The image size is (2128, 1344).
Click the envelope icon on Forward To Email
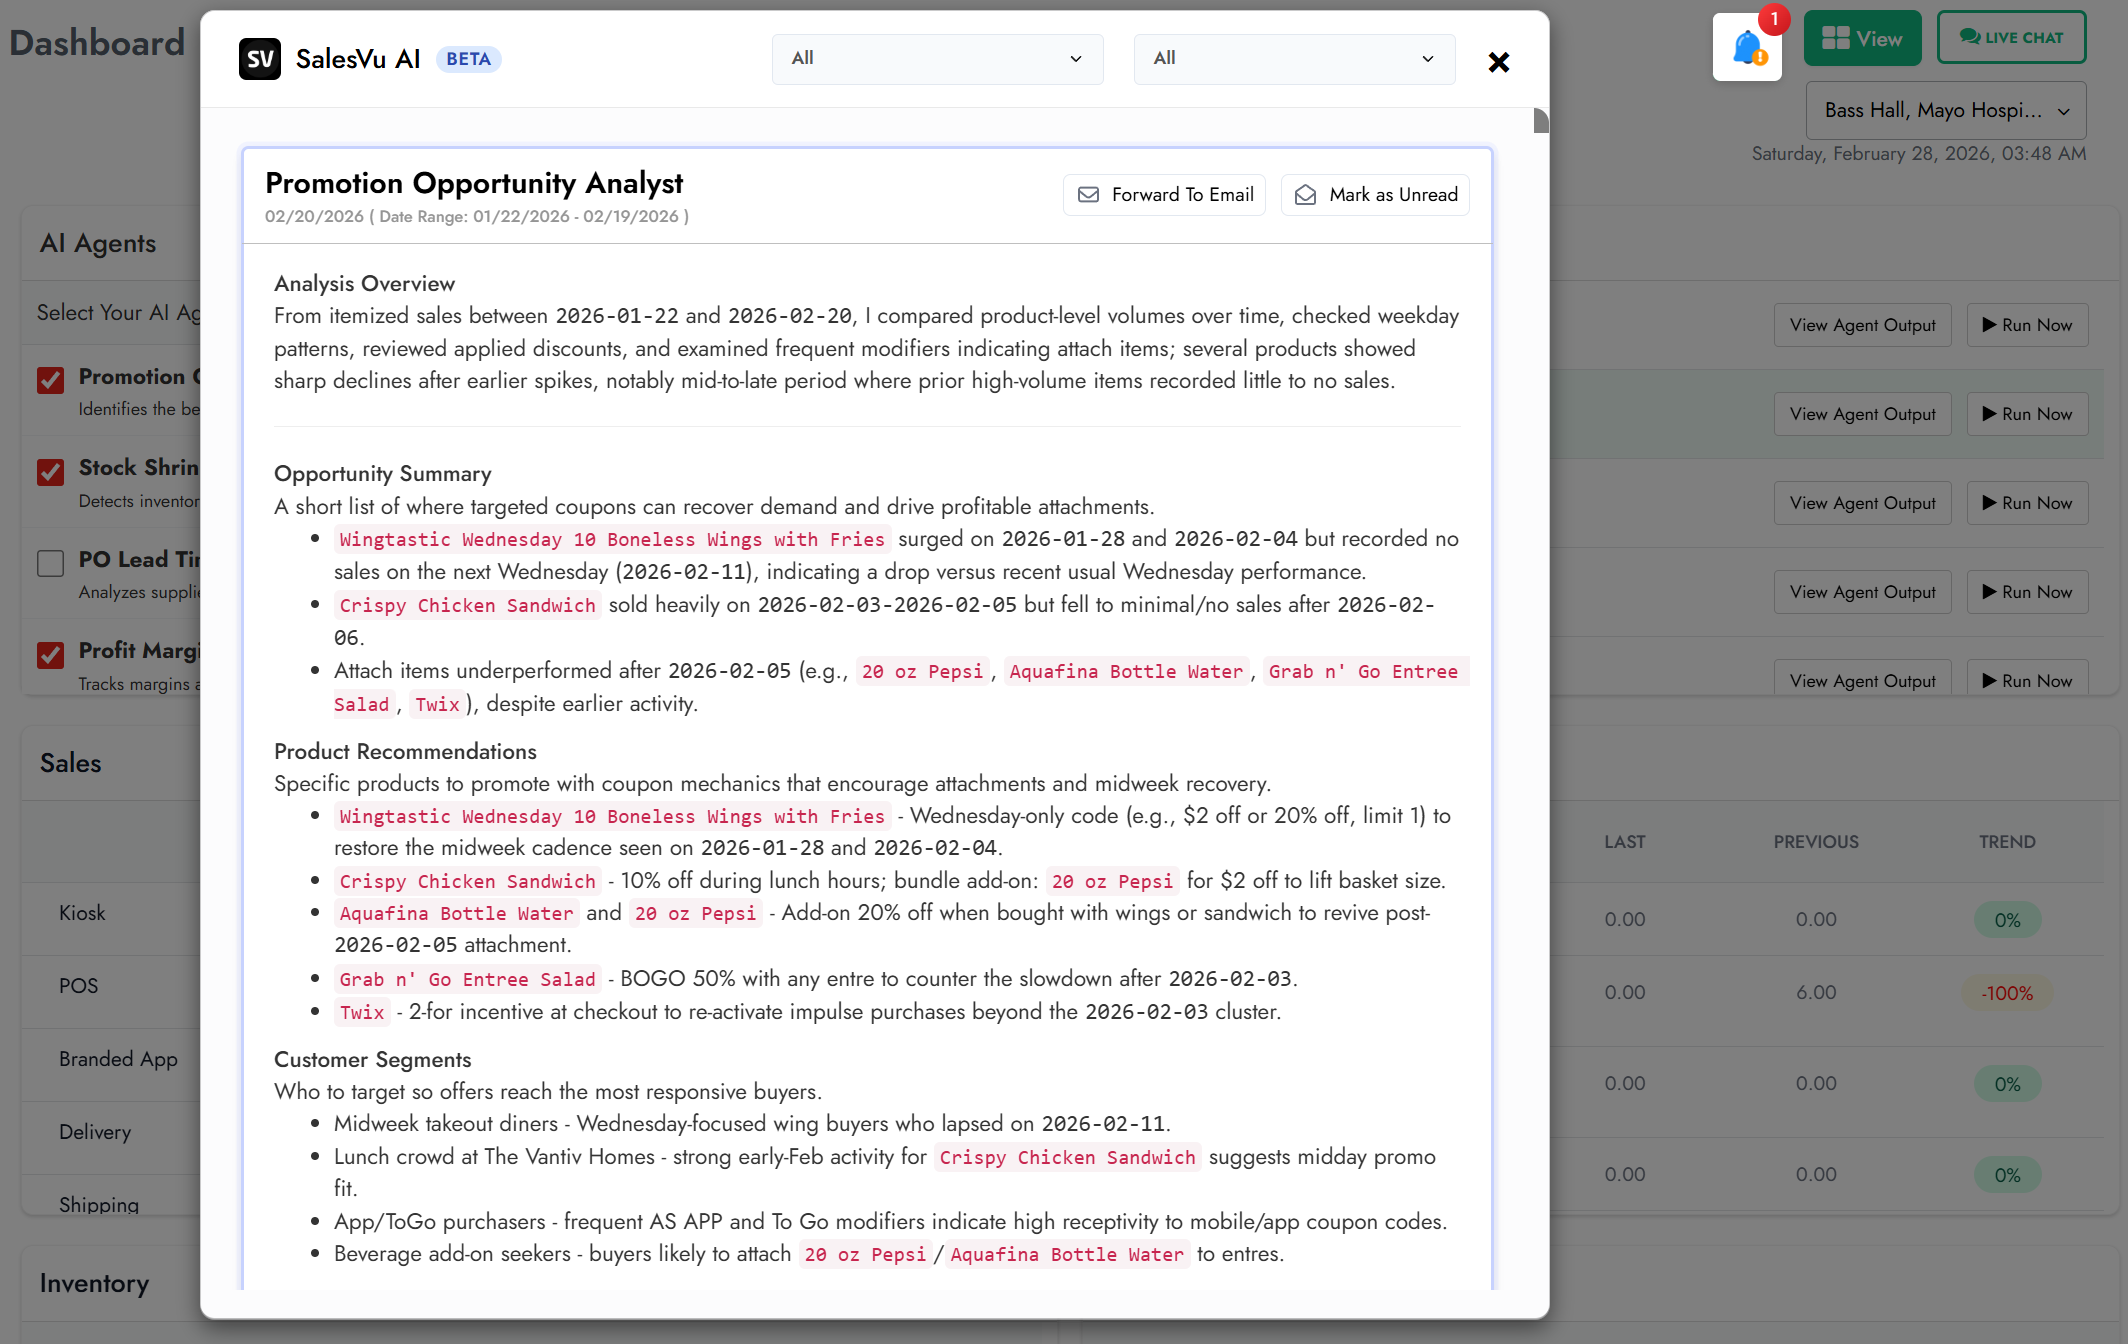click(x=1088, y=195)
